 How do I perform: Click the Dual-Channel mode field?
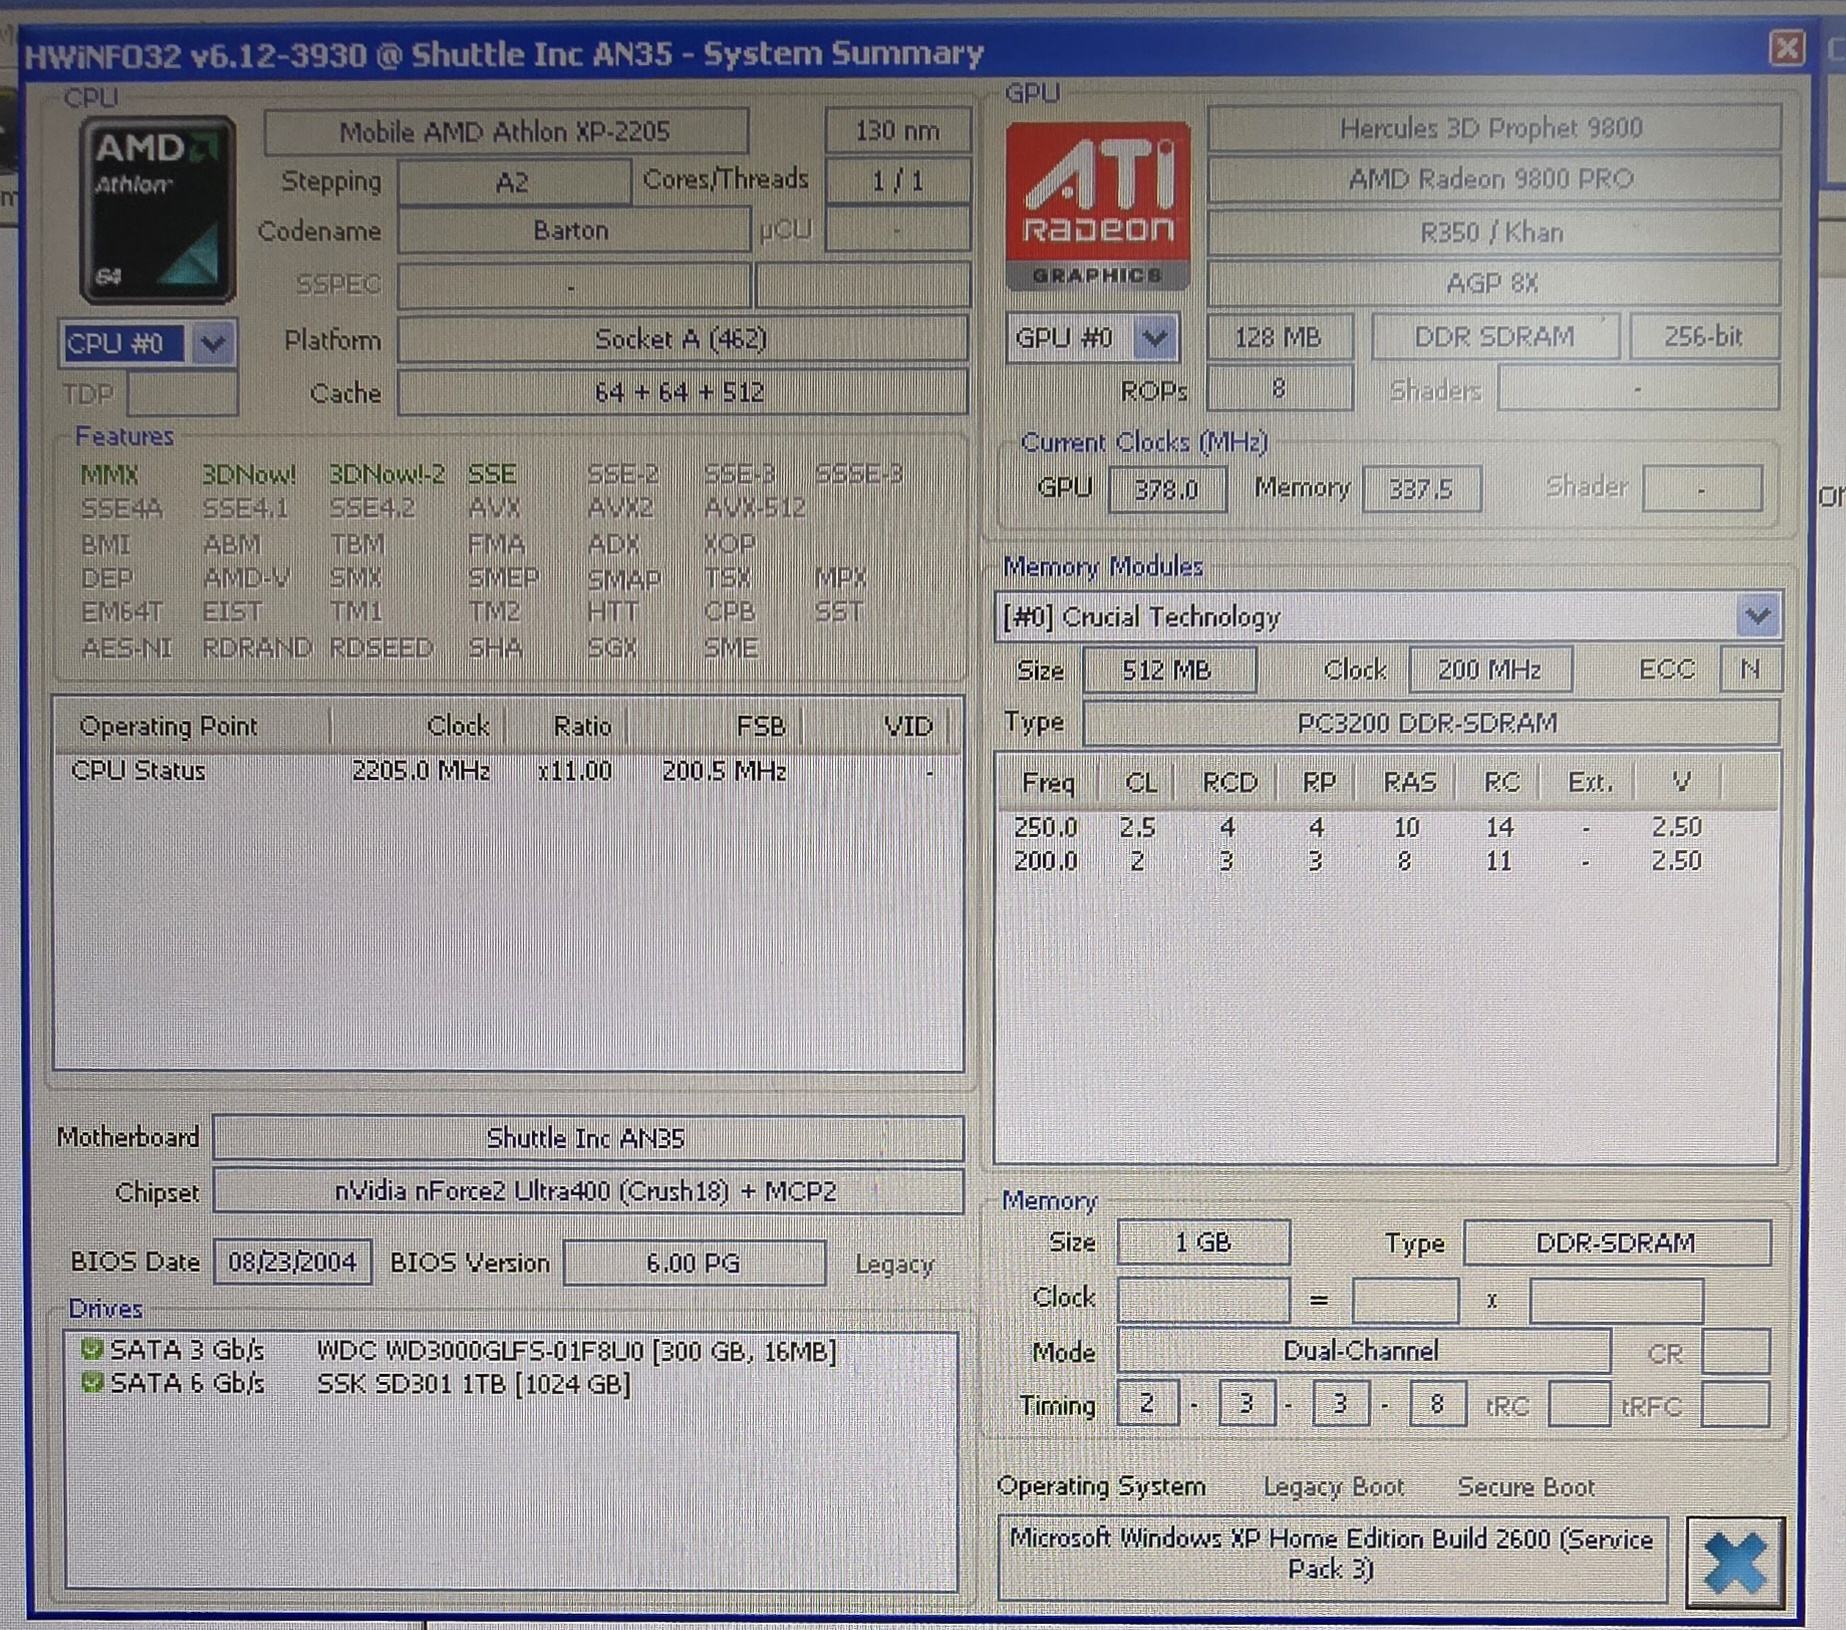(x=1363, y=1351)
